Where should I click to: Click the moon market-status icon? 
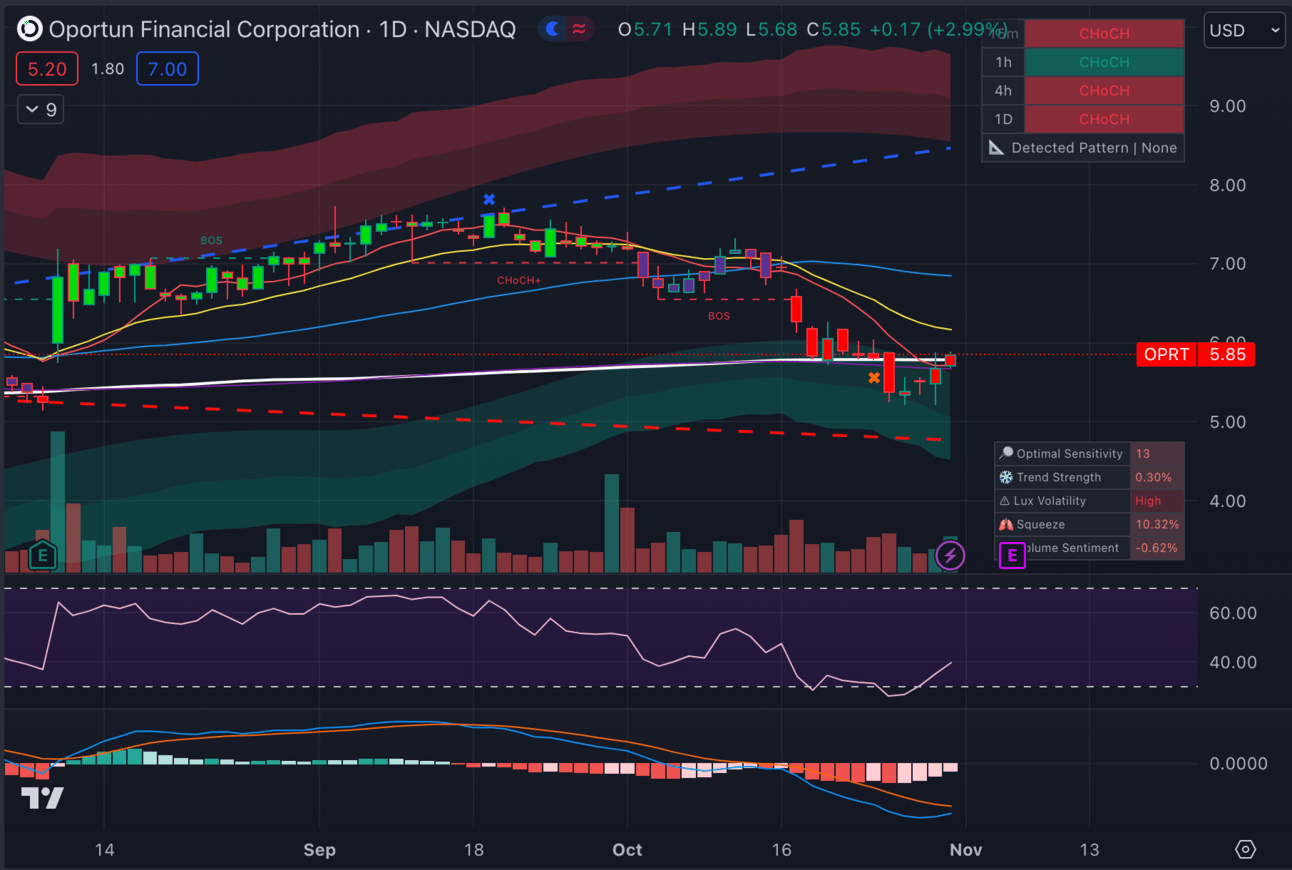(x=551, y=30)
